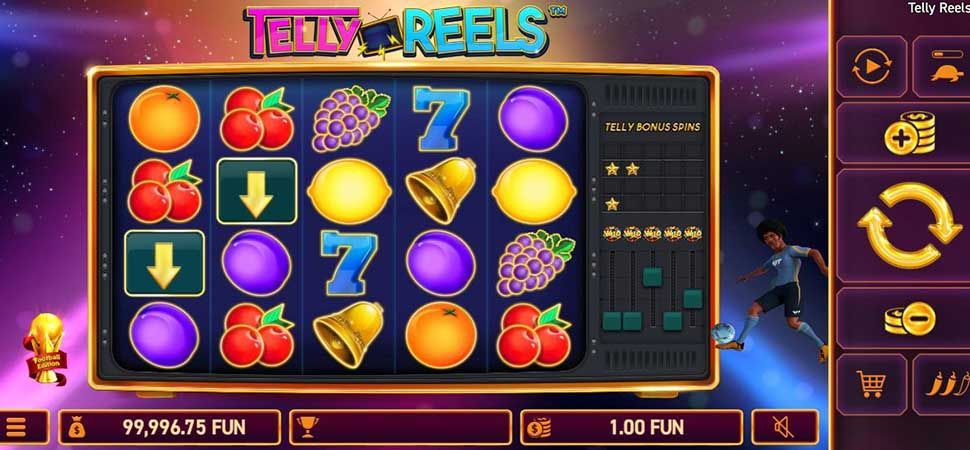The height and width of the screenshot is (450, 970).
Task: Click the golden bell on the bottom row
Action: pos(348,334)
